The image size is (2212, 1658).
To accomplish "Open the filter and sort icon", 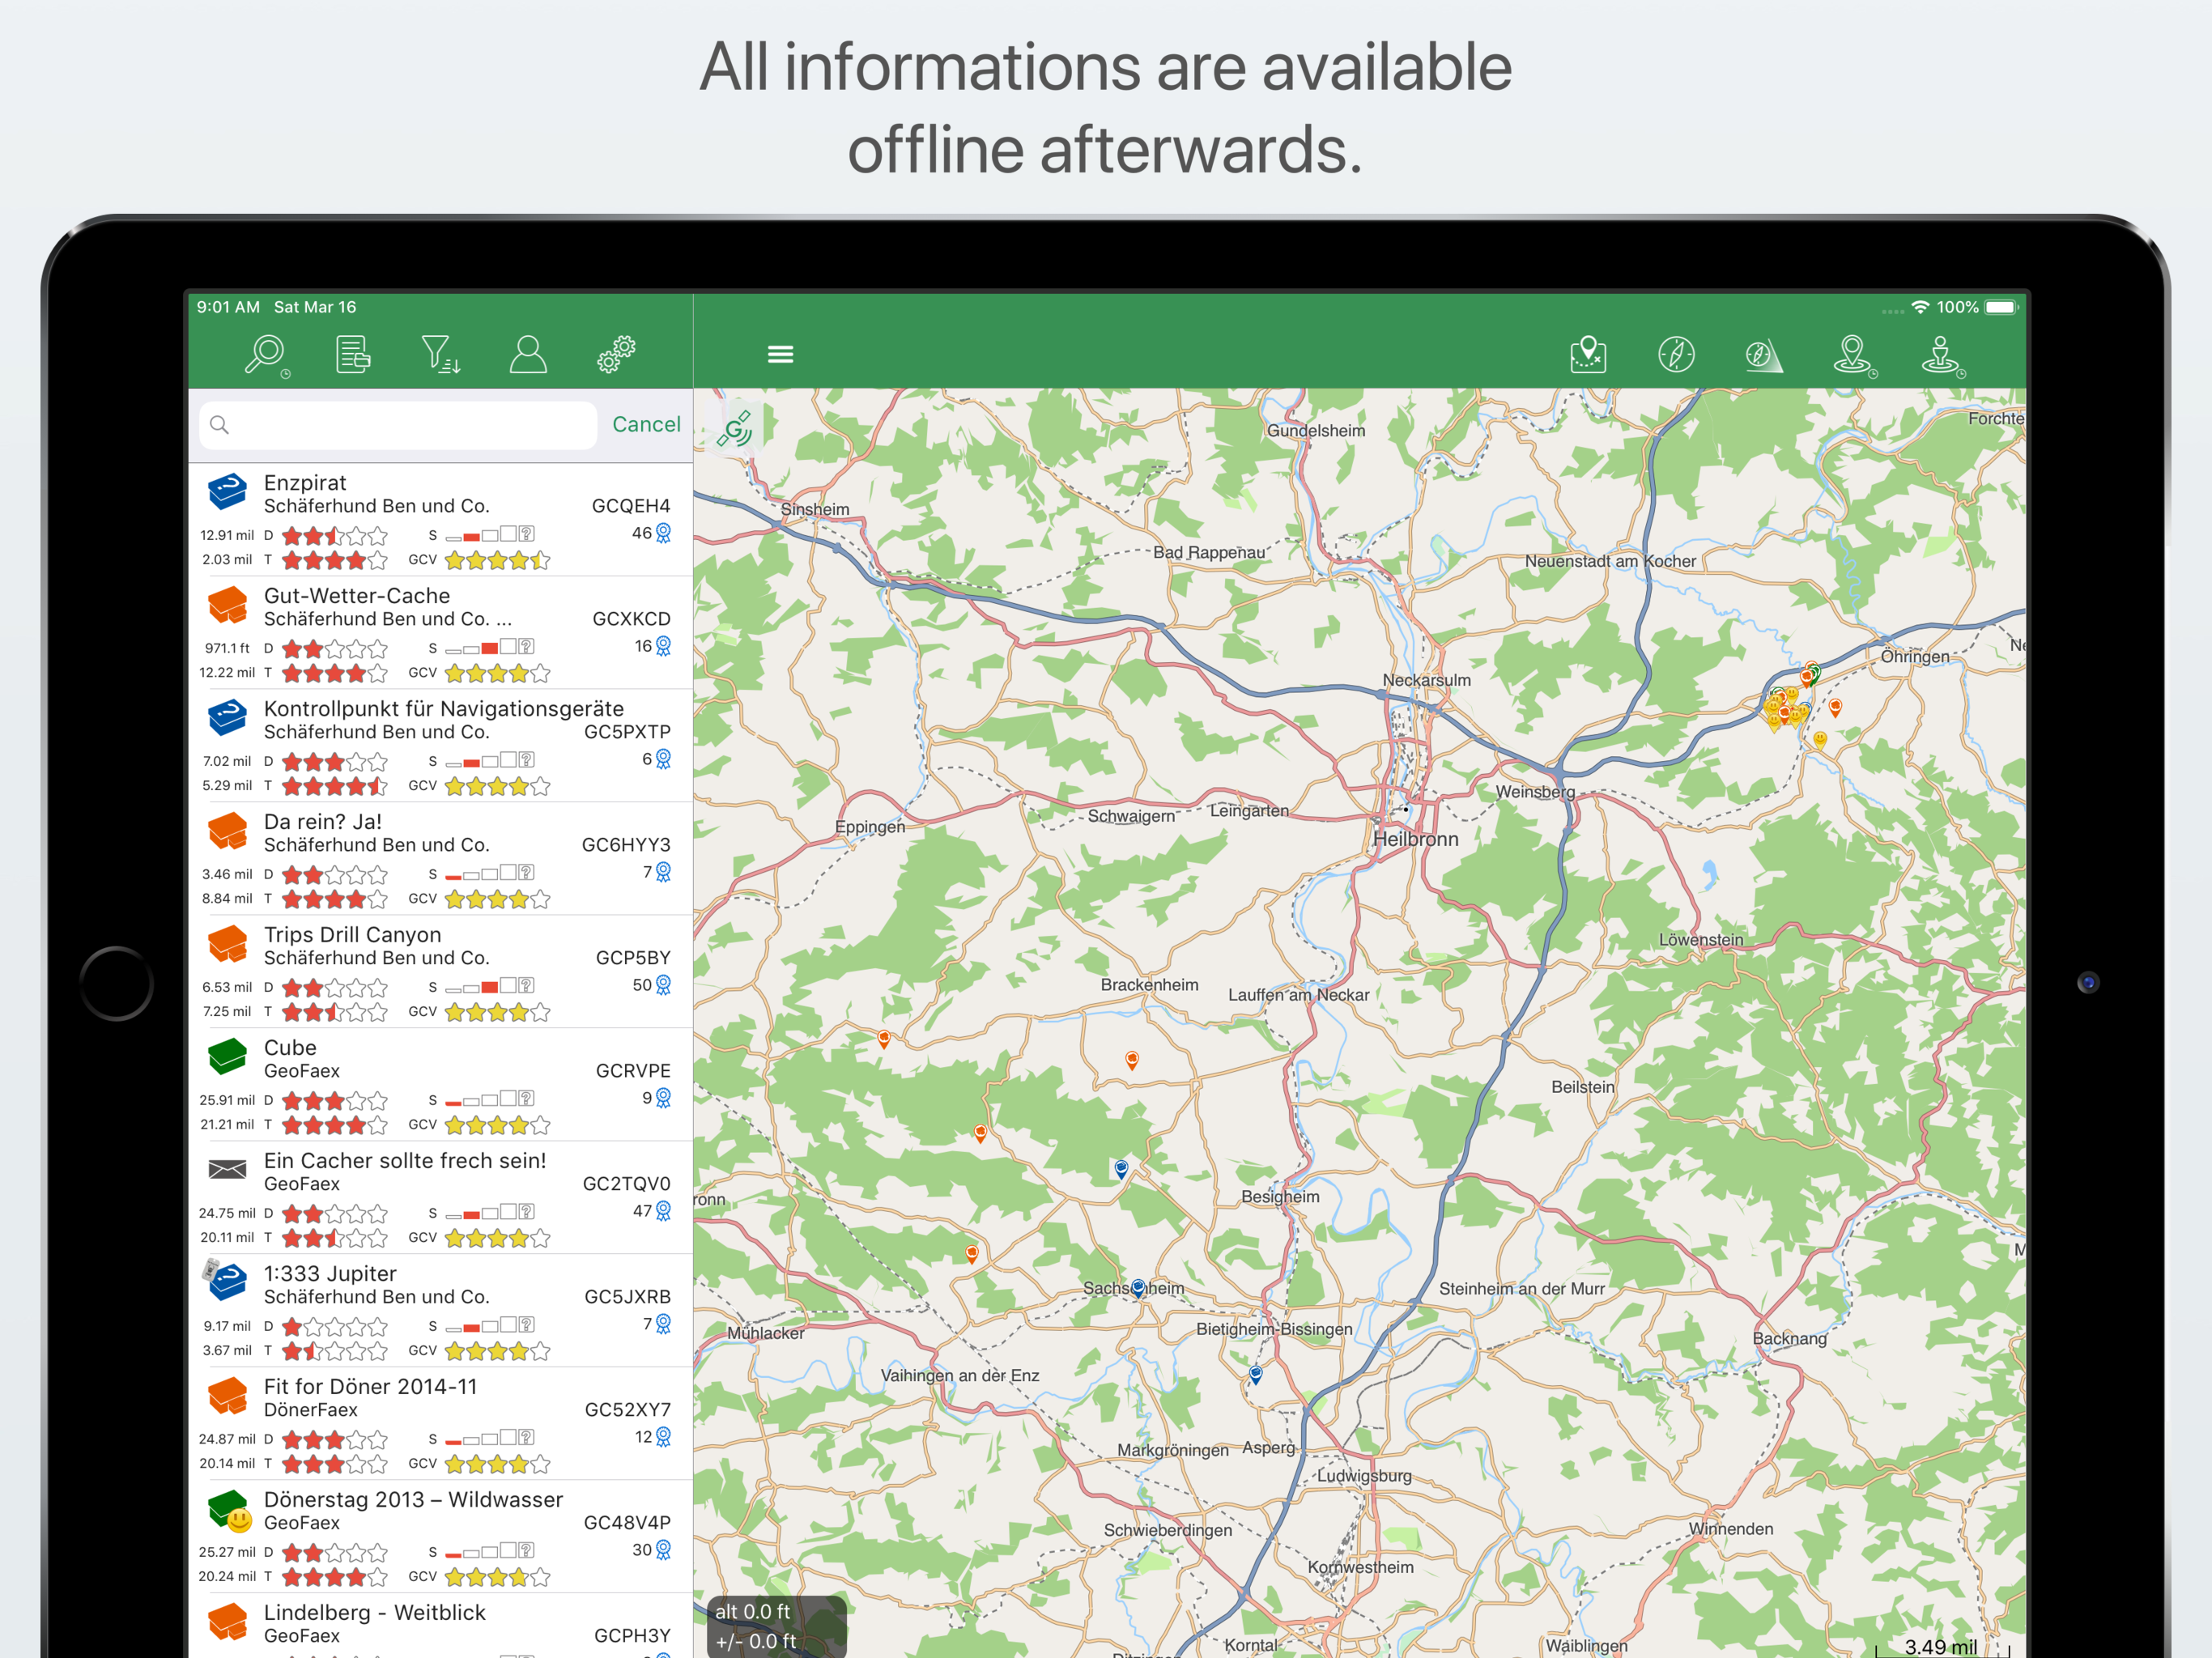I will point(440,354).
